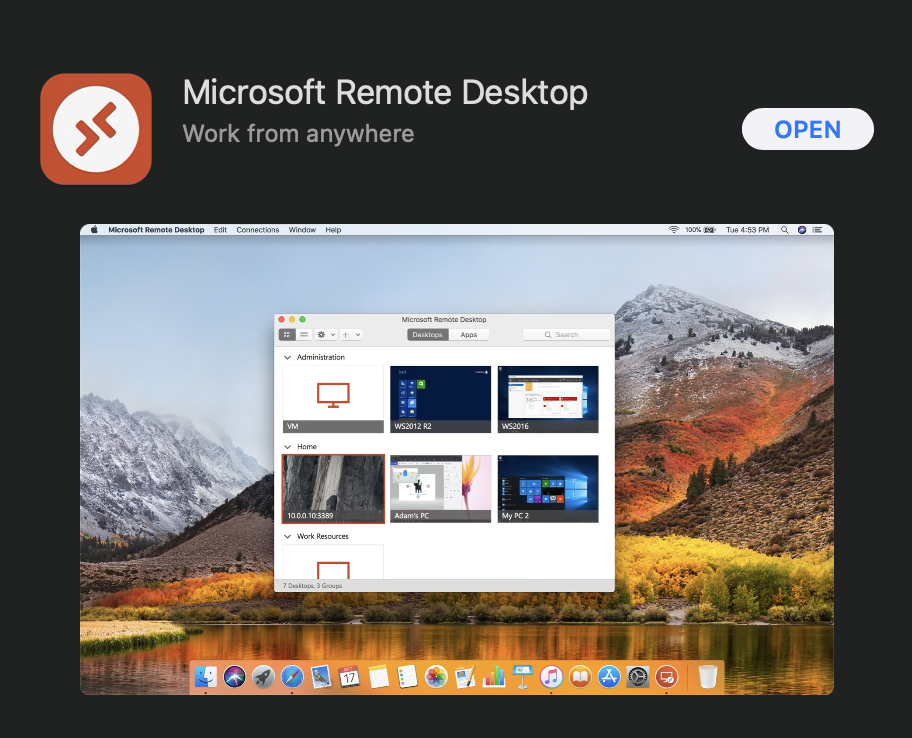The height and width of the screenshot is (738, 912).
Task: Select the 10.0.0.10:3389 desktop thumbnail
Action: [333, 489]
